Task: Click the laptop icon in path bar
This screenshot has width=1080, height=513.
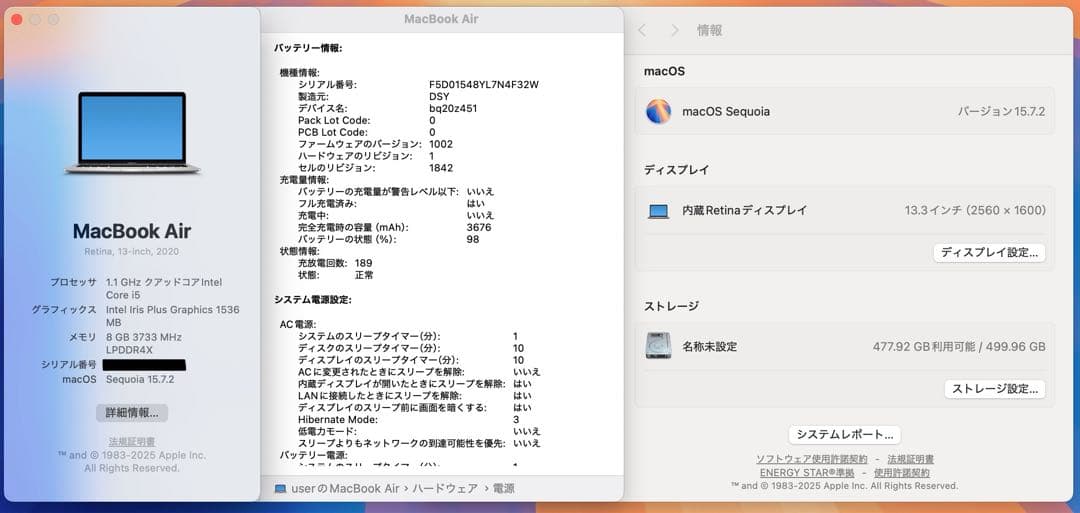Action: [280, 489]
